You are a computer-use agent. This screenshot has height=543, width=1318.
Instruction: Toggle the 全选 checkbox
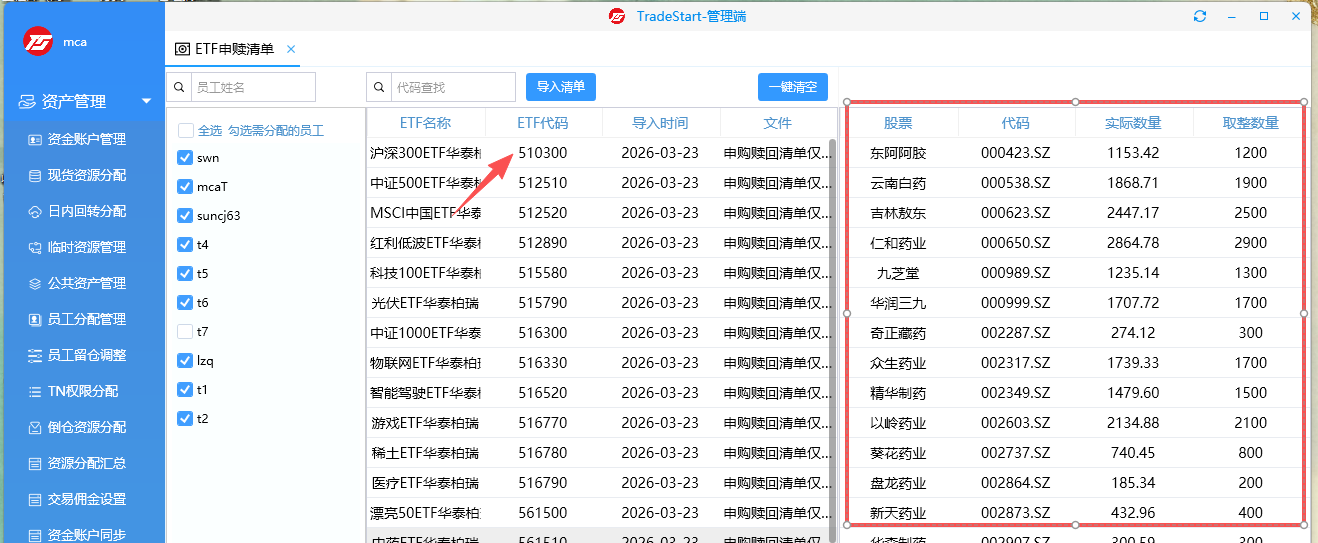coord(185,130)
